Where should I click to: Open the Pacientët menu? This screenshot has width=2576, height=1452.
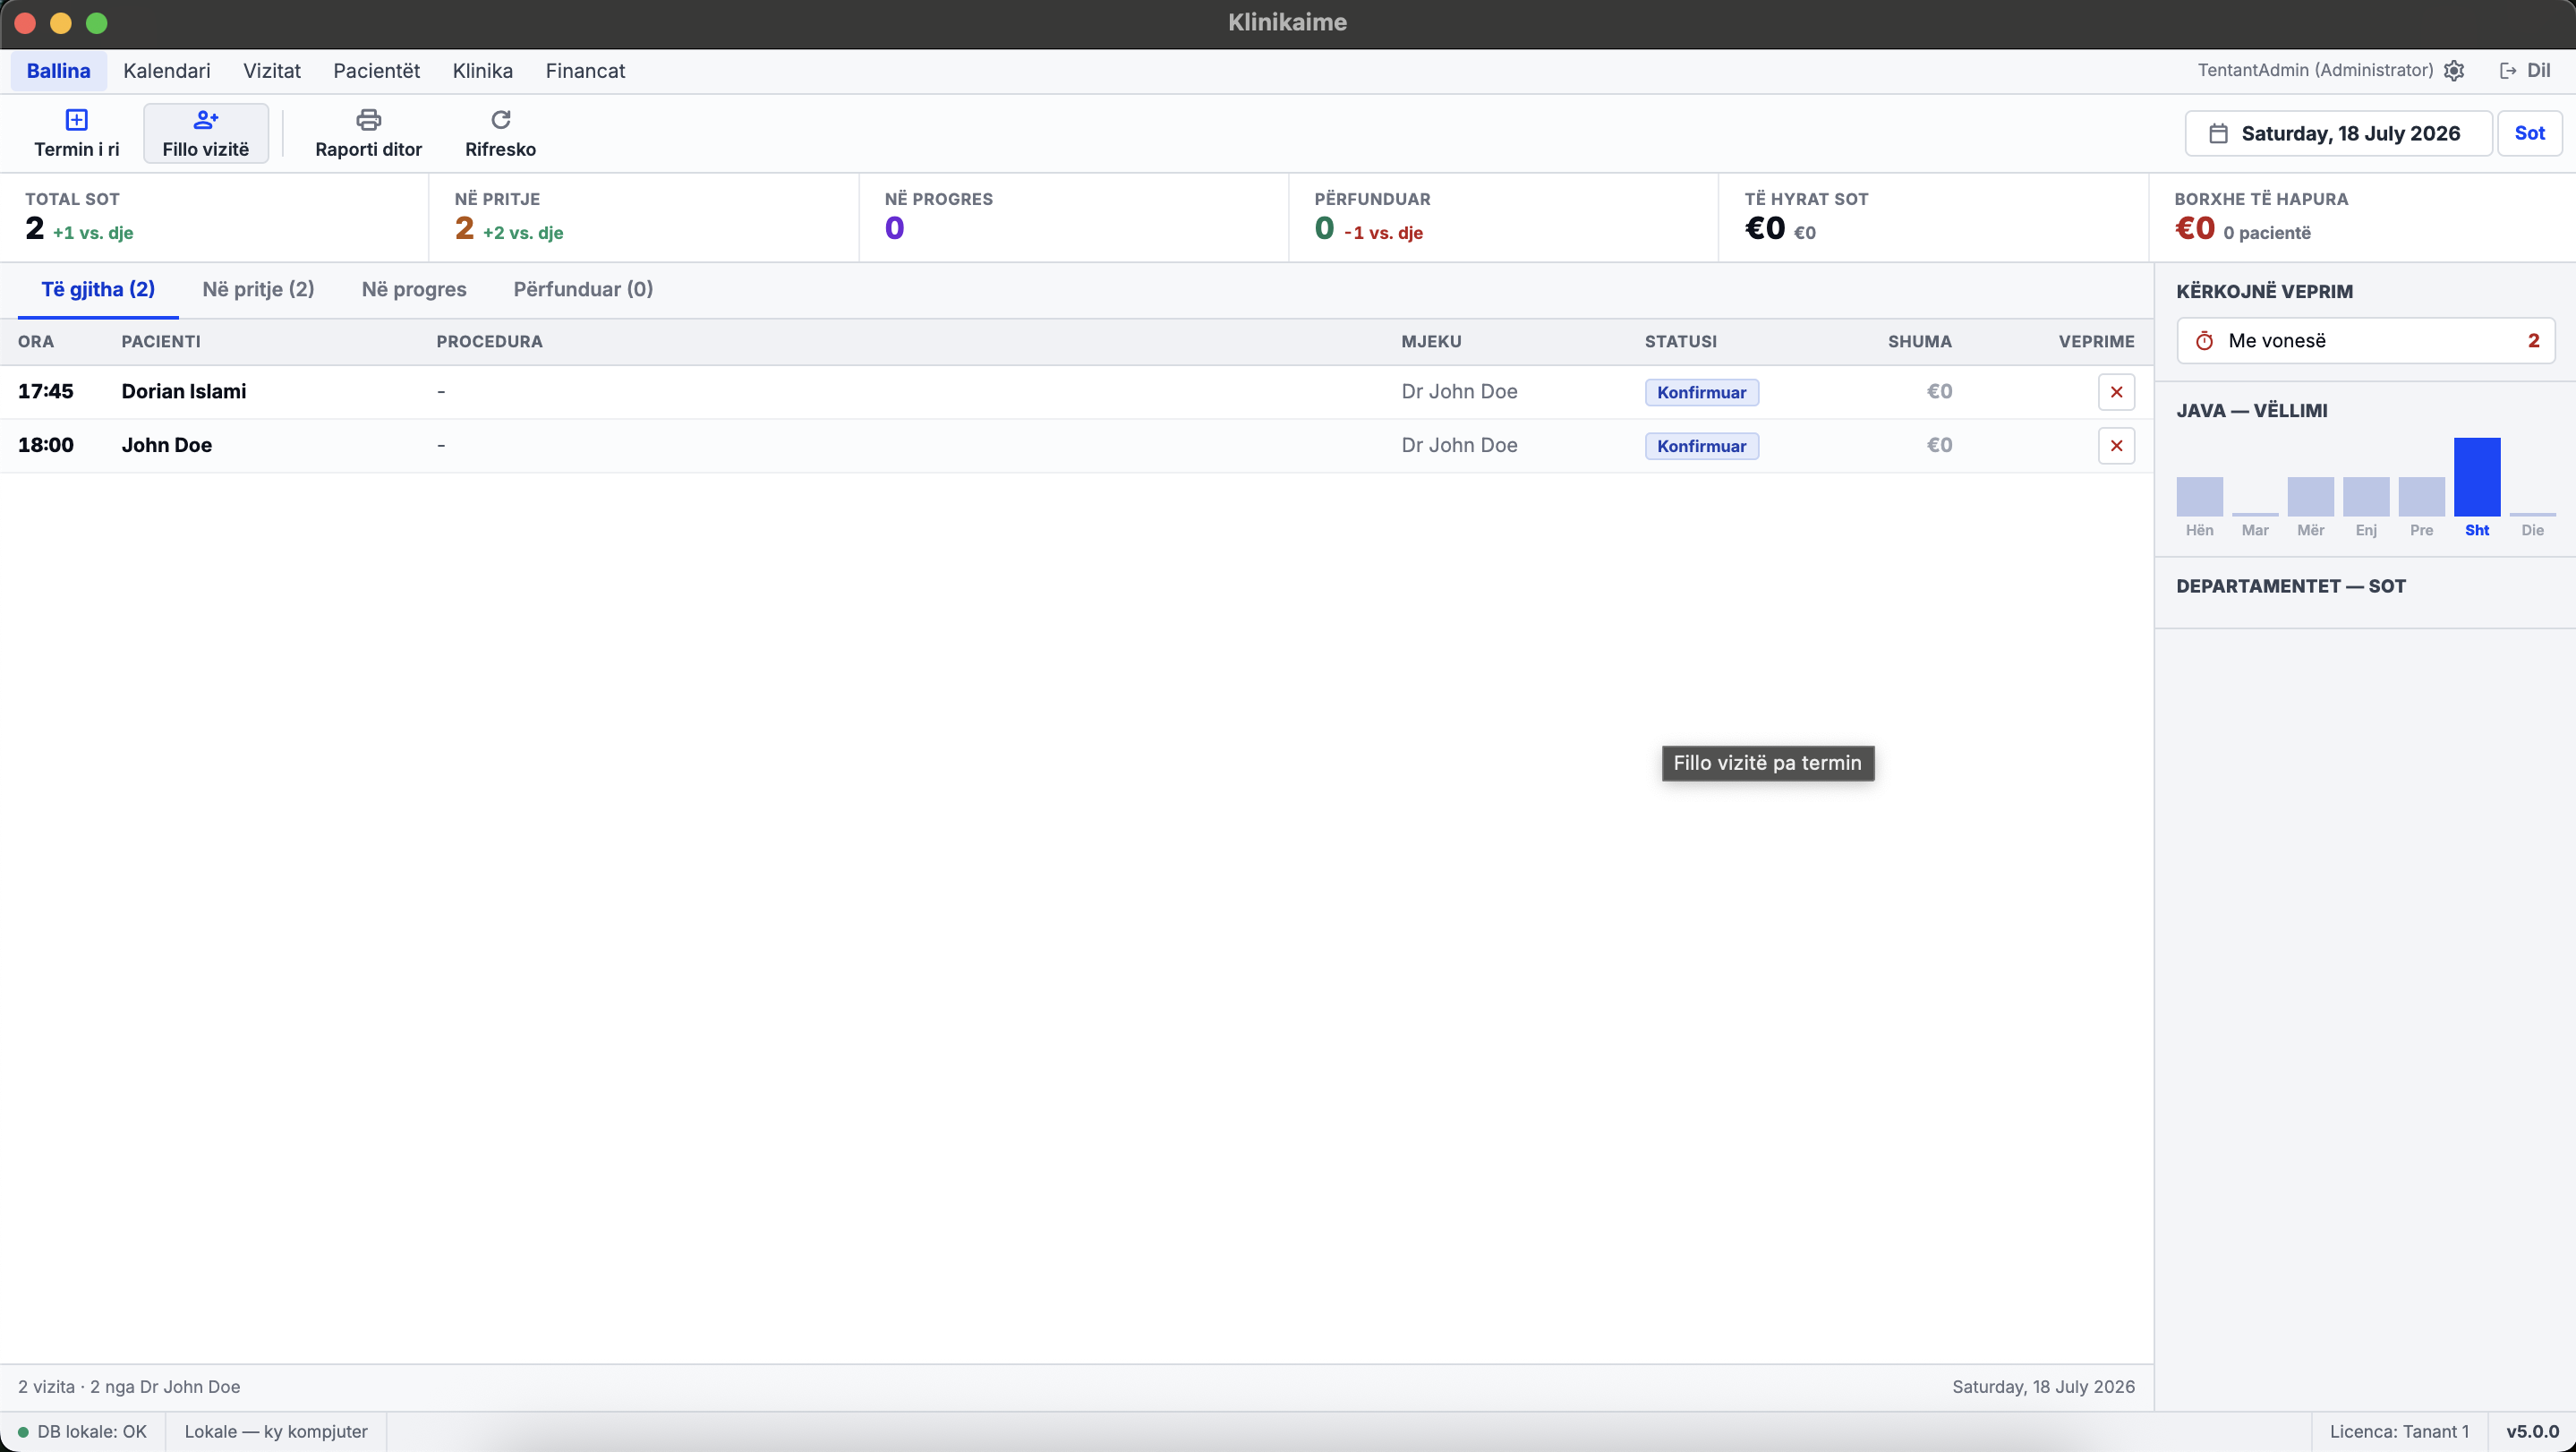376,71
